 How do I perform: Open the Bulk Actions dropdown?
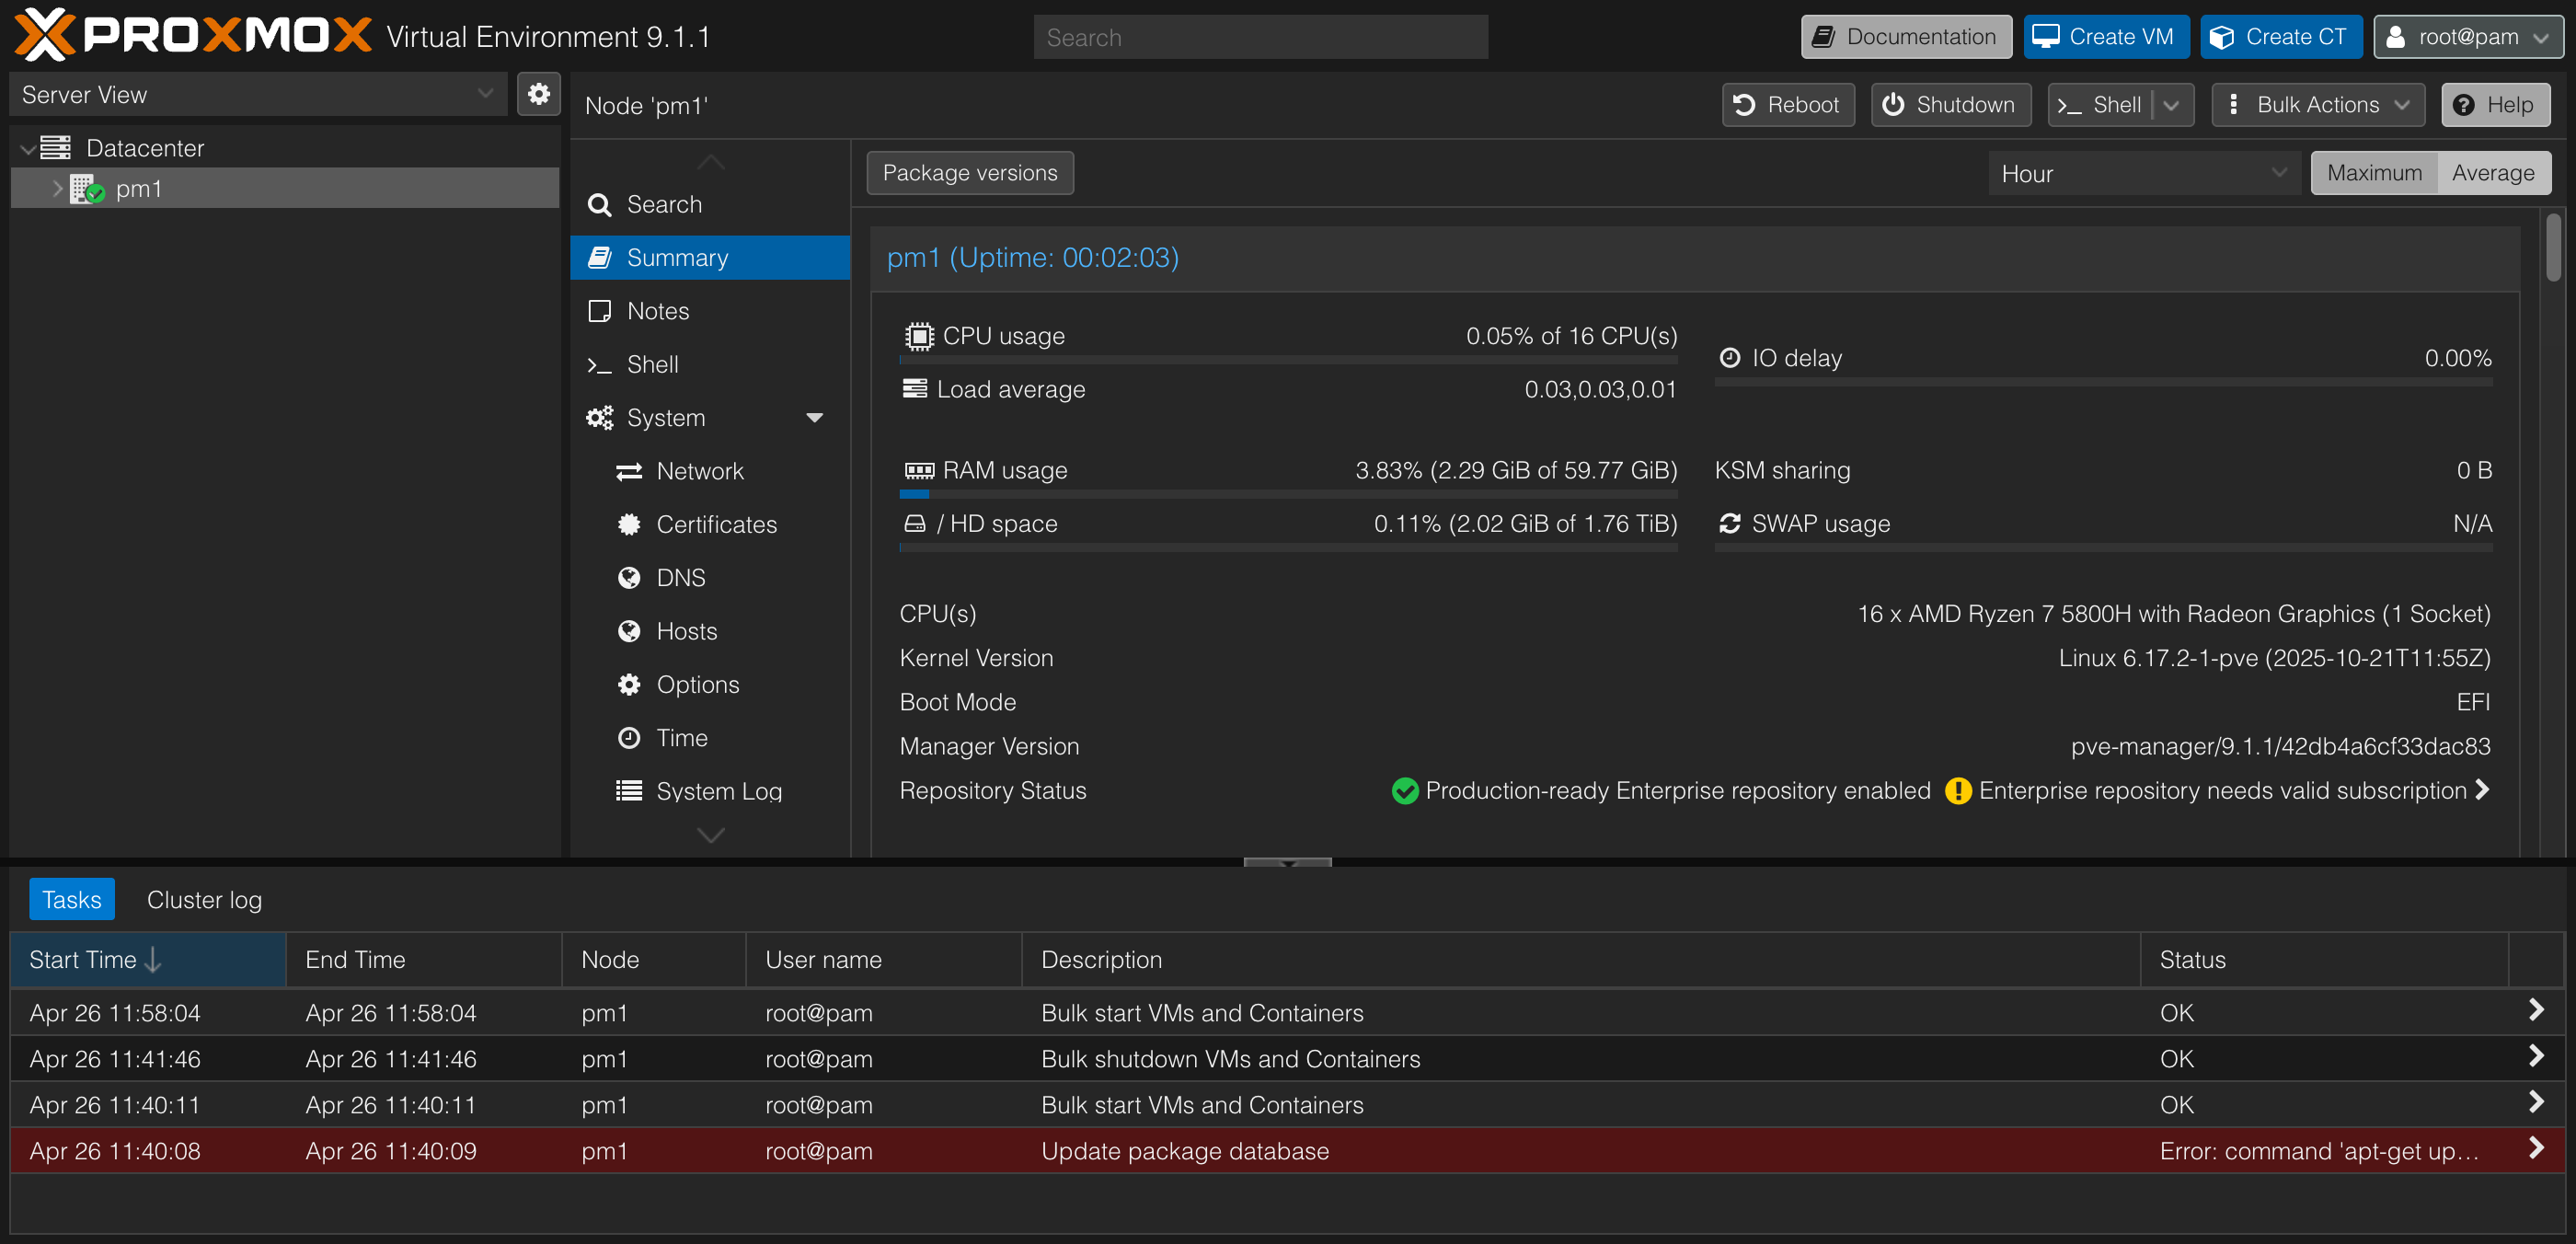click(2318, 105)
